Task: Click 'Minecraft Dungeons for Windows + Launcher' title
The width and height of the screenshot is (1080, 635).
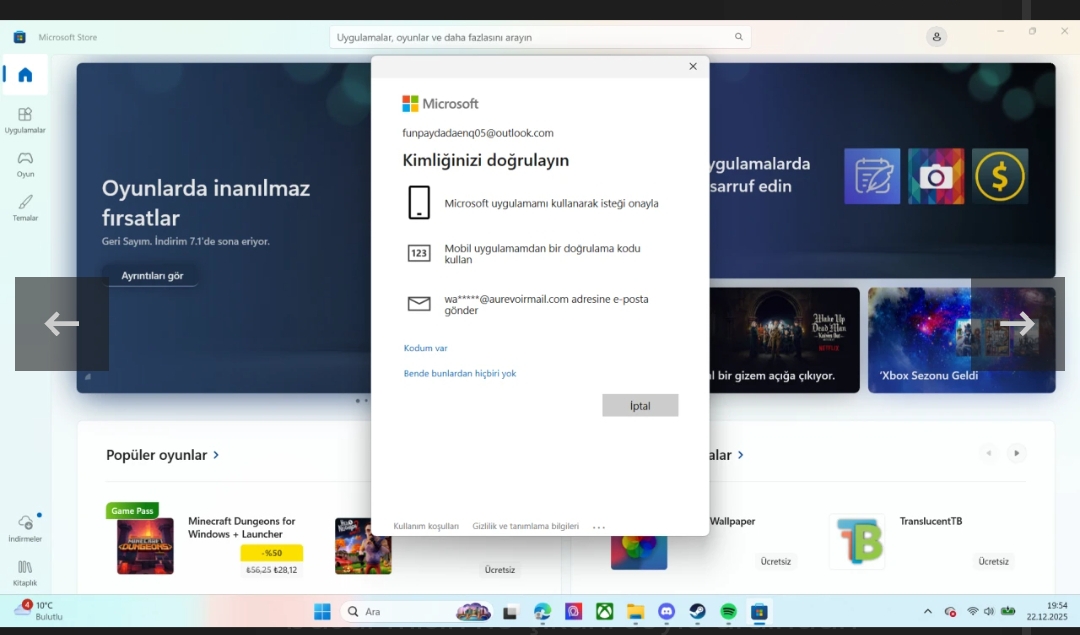Action: point(241,528)
